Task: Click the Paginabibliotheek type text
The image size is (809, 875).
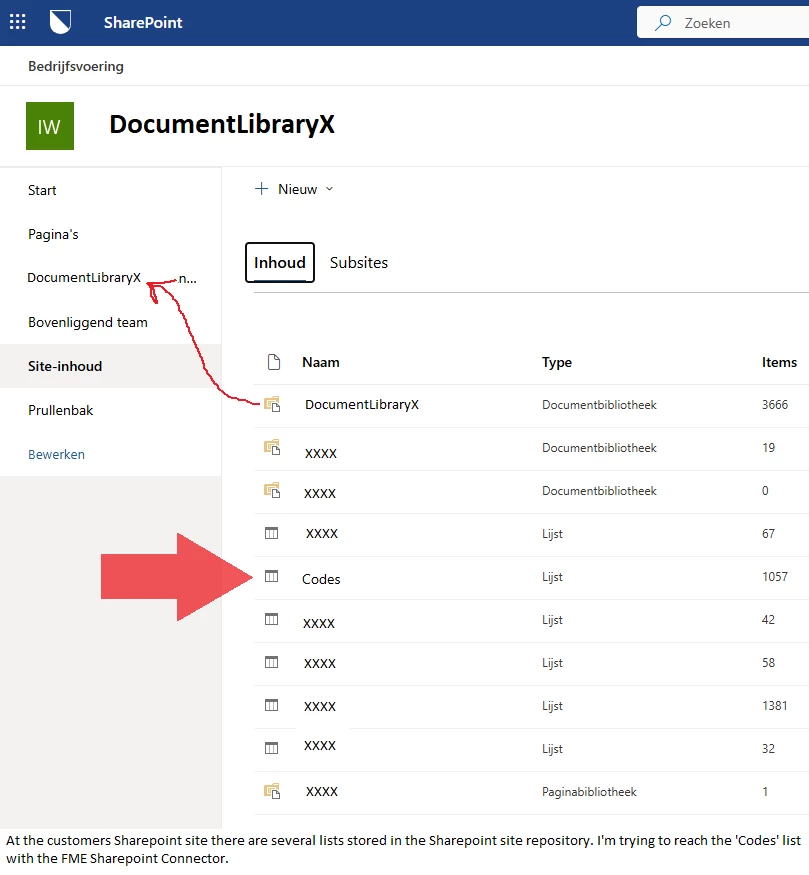Action: (x=589, y=792)
